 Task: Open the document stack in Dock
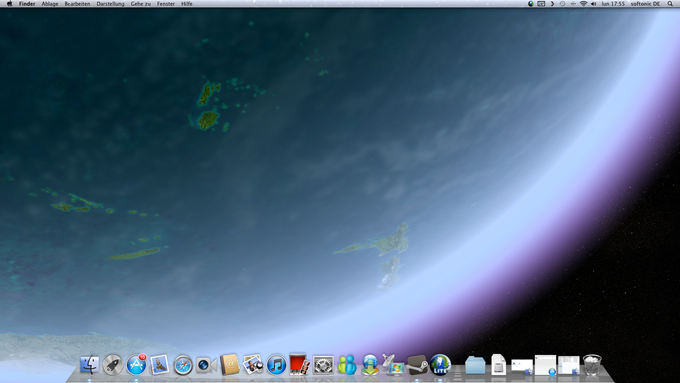(499, 364)
